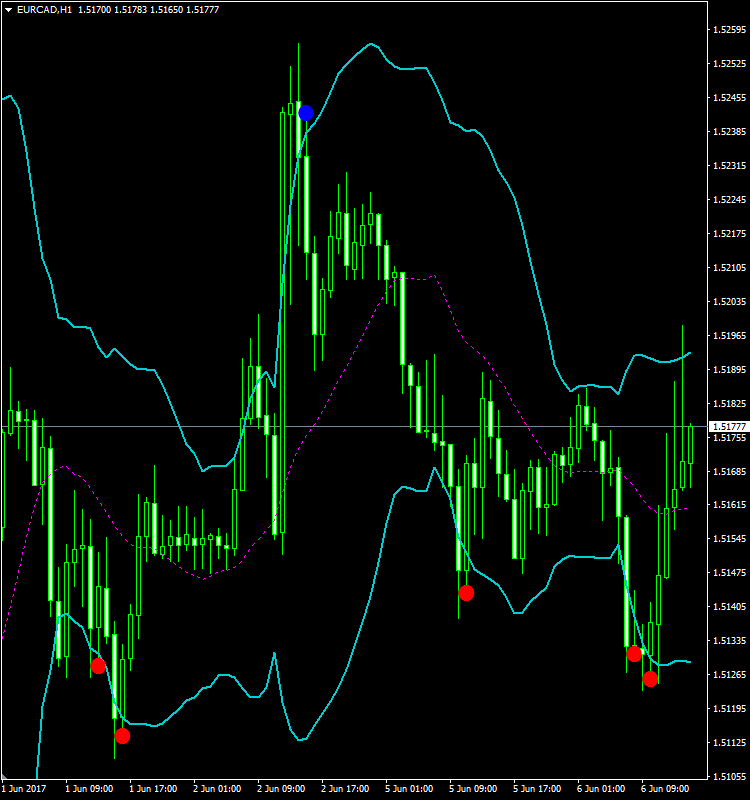The image size is (750, 800).
Task: Click the 2 Jun 09:00 time label
Action: coord(281,789)
